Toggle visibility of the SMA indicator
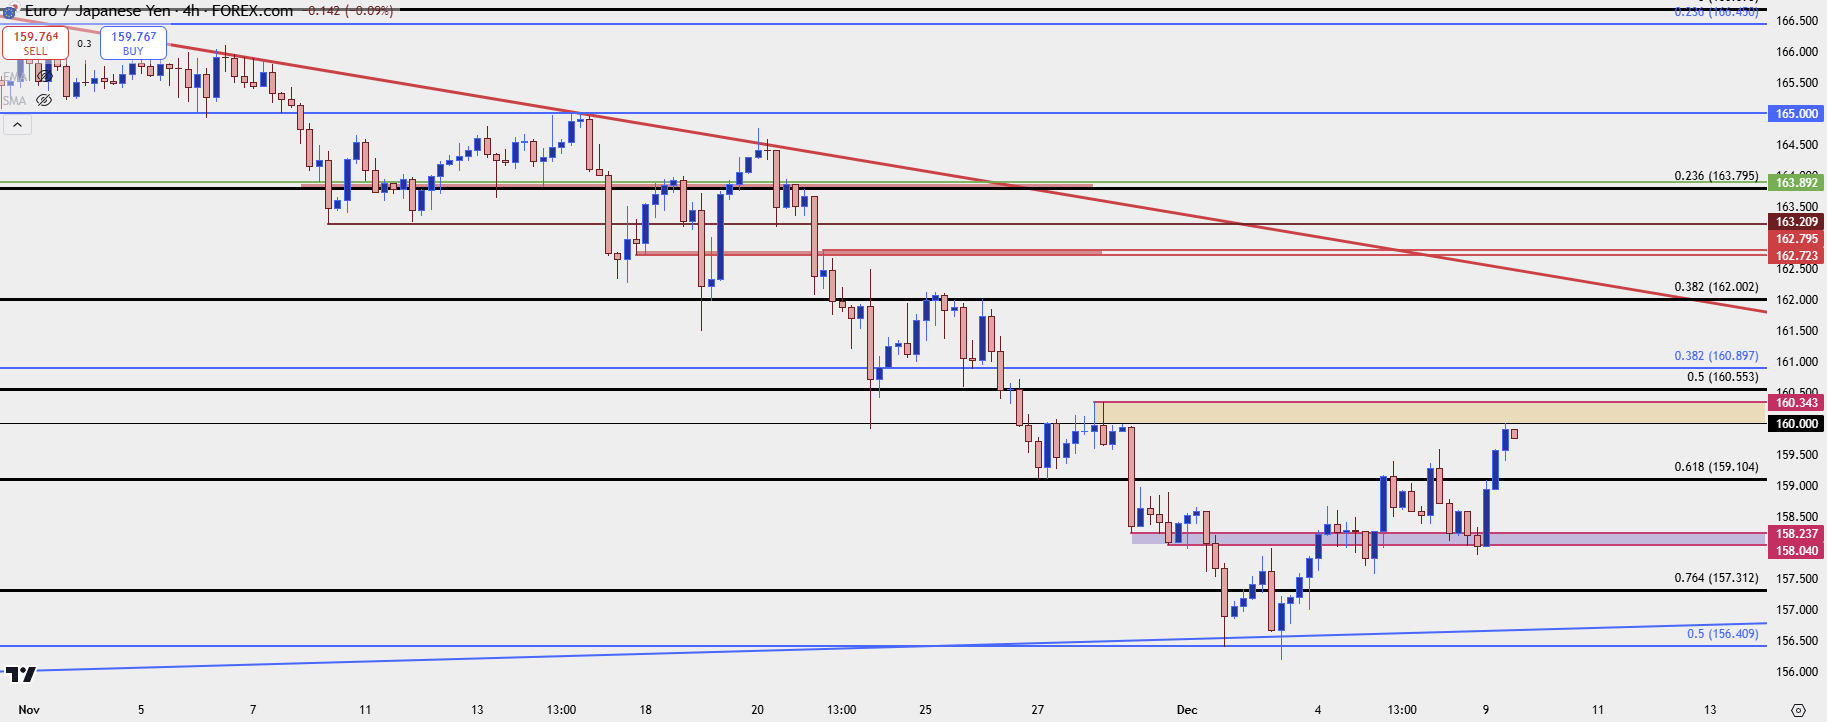 [44, 100]
